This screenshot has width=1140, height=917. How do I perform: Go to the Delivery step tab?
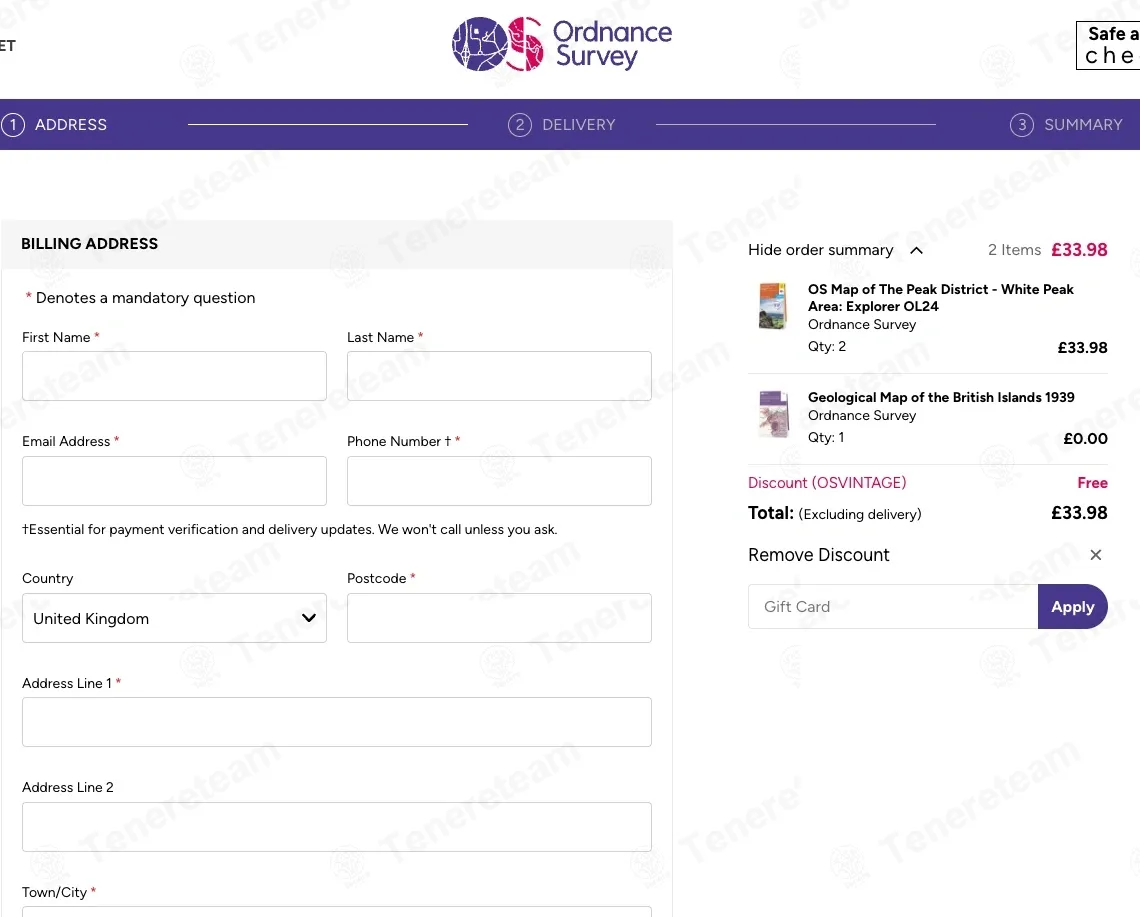click(578, 125)
